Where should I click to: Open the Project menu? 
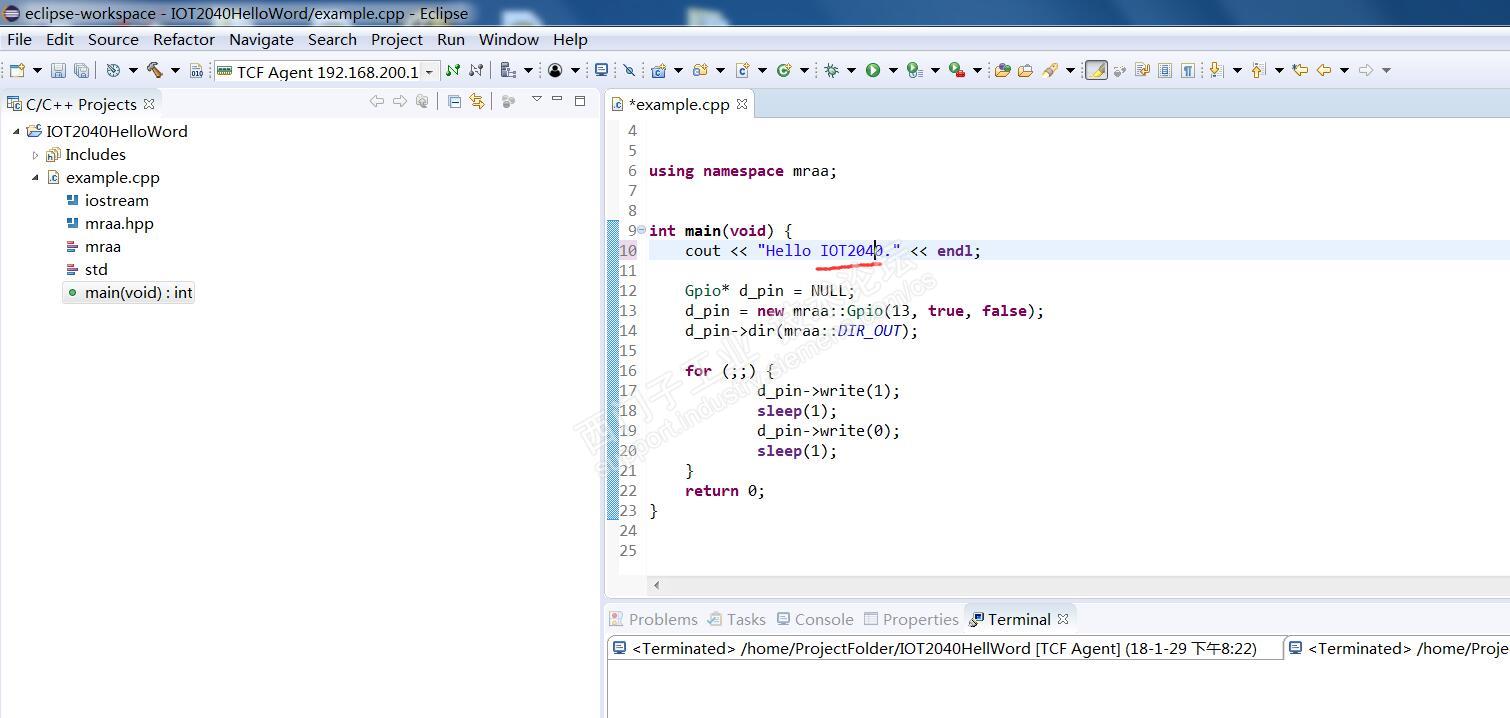point(396,39)
